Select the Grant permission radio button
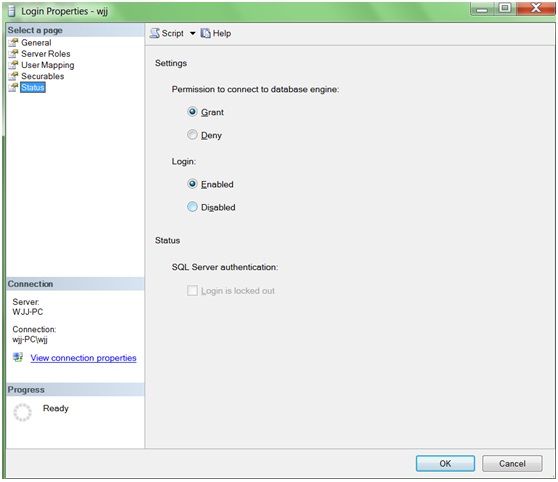Viewport: 558px width, 482px height. click(x=192, y=112)
